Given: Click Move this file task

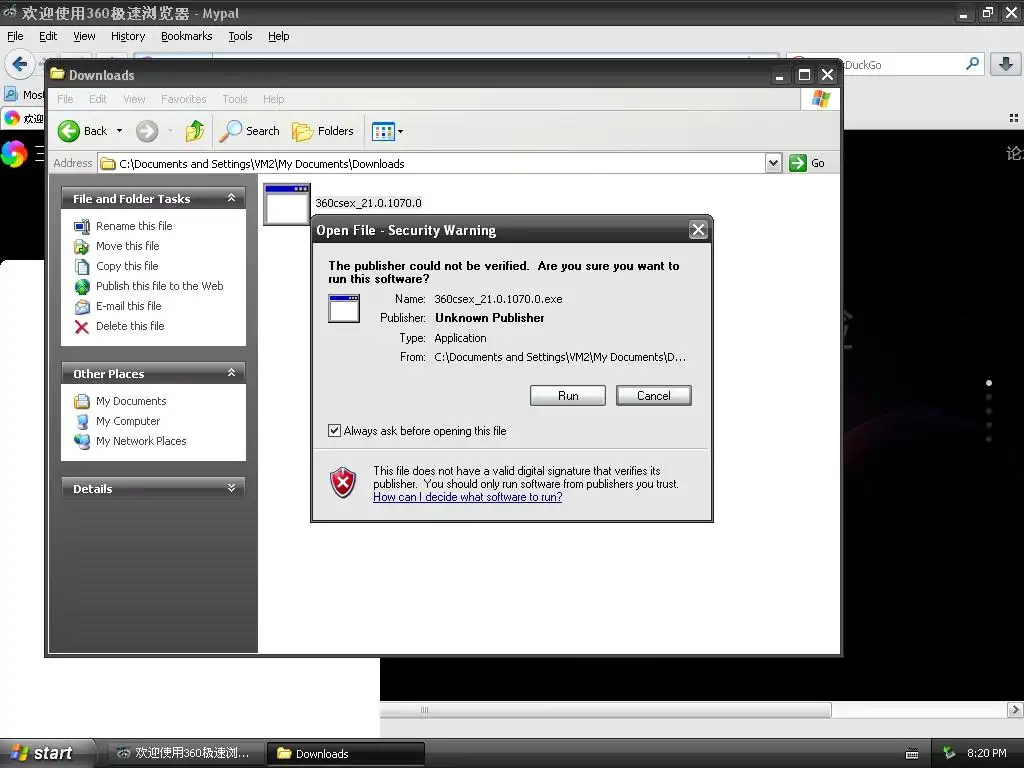Looking at the screenshot, I should click(x=127, y=246).
